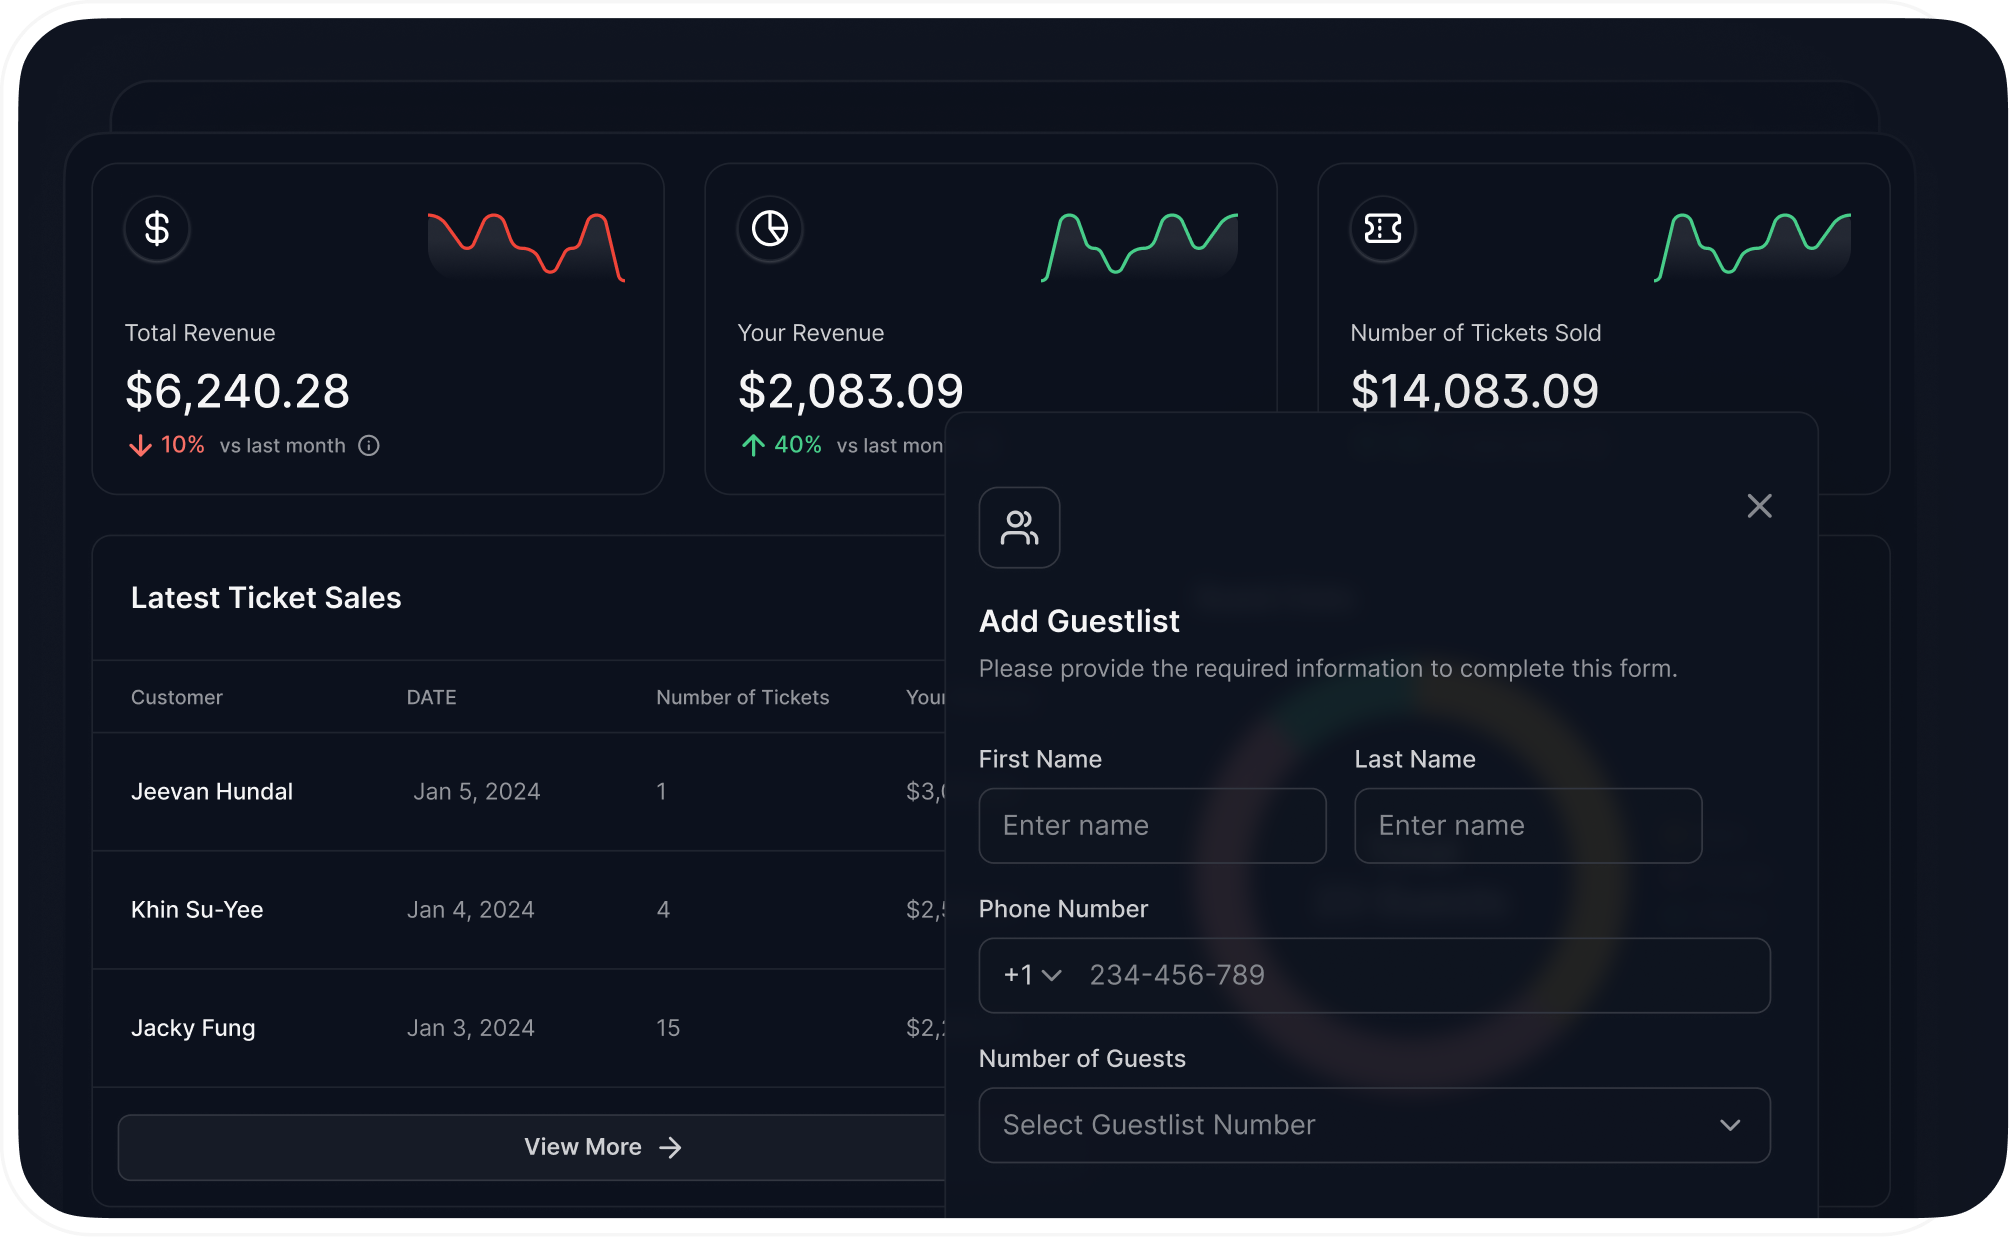
Task: Click the ticket icon on Tickets Sold card
Action: click(x=1383, y=229)
